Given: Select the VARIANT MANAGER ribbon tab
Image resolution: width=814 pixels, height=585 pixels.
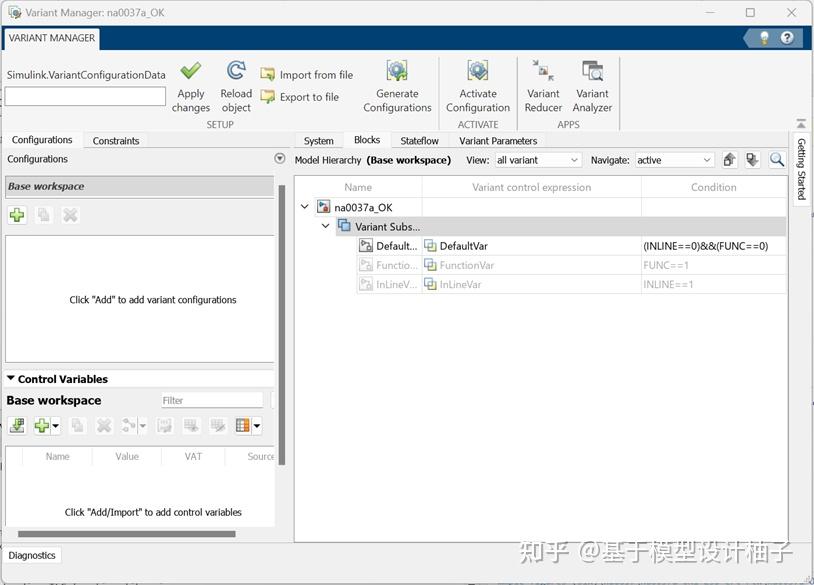Looking at the screenshot, I should 51,38.
